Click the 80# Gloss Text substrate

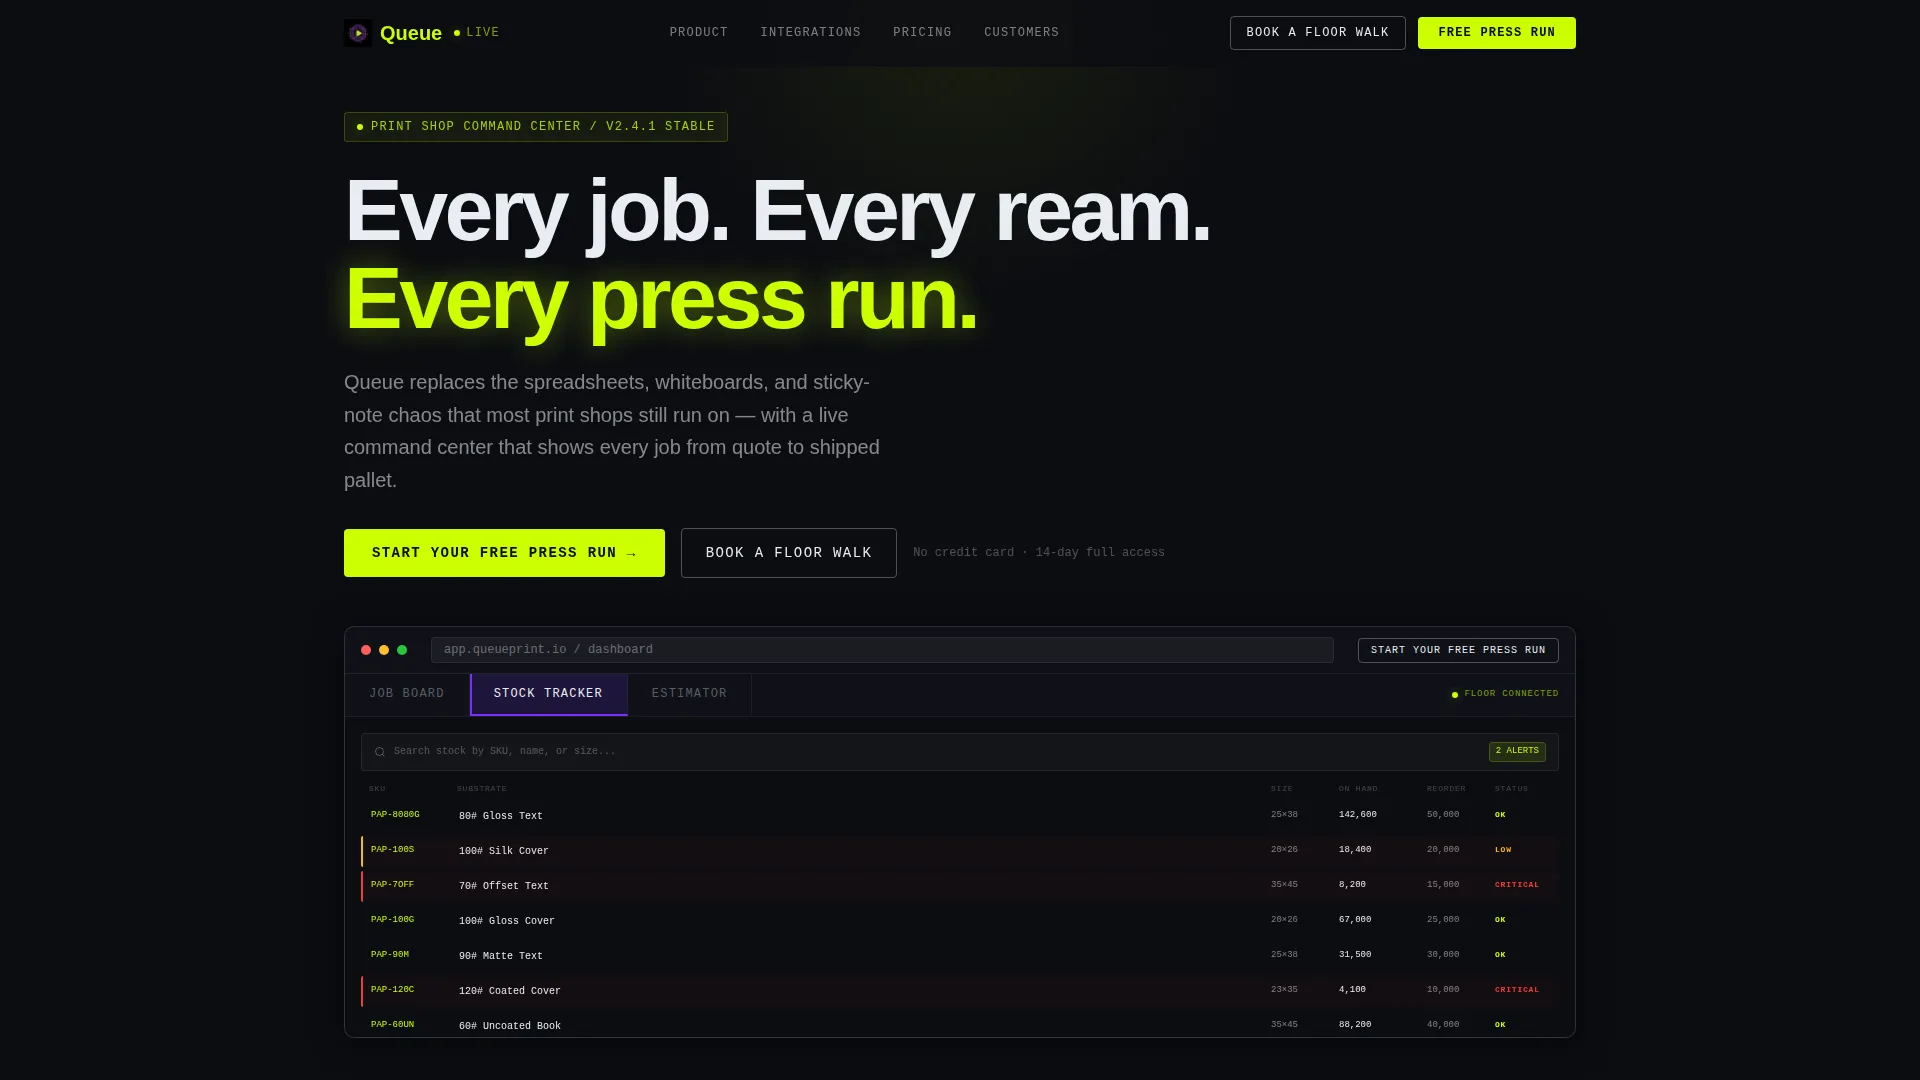[501, 816]
